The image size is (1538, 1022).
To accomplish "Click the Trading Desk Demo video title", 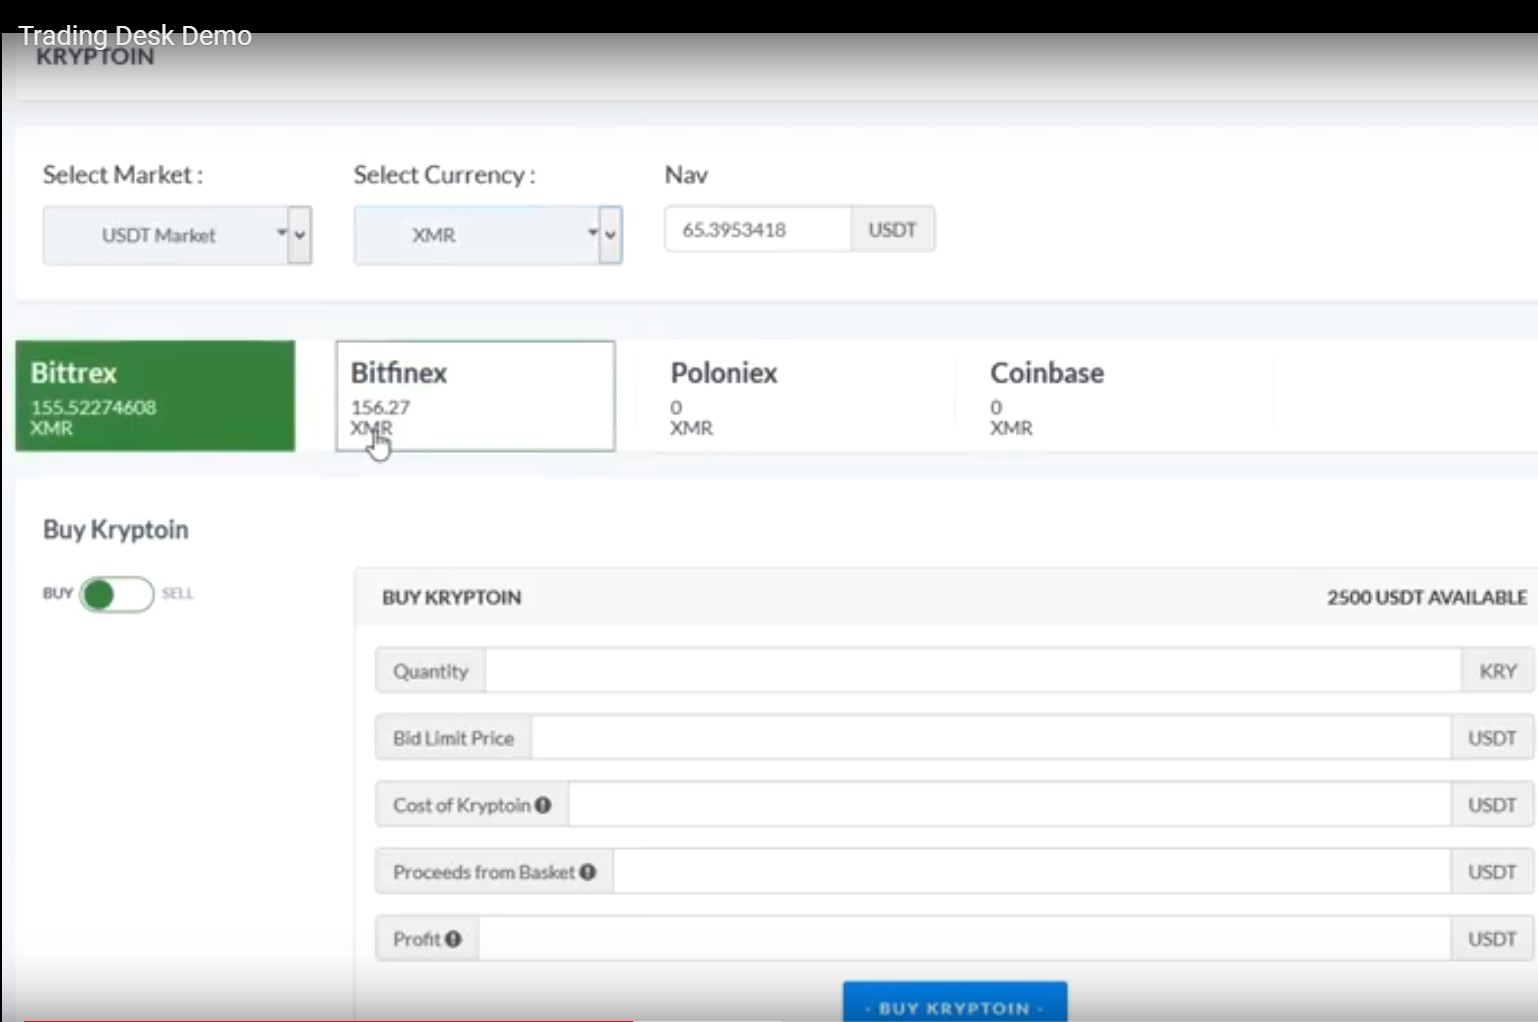I will pos(135,36).
